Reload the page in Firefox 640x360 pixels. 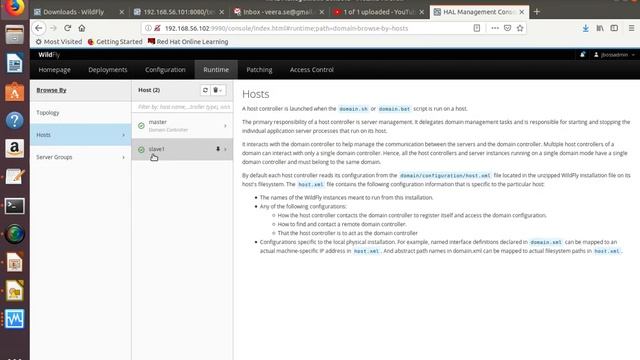pos(67,28)
